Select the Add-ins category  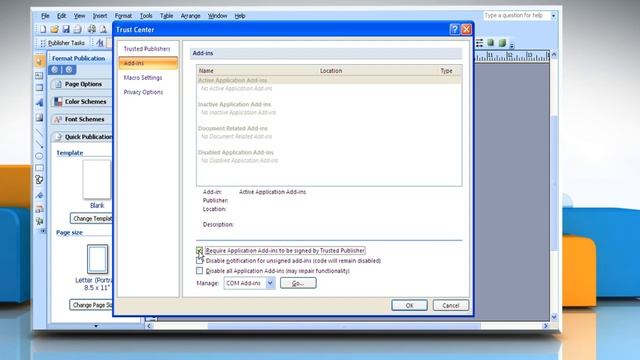148,63
